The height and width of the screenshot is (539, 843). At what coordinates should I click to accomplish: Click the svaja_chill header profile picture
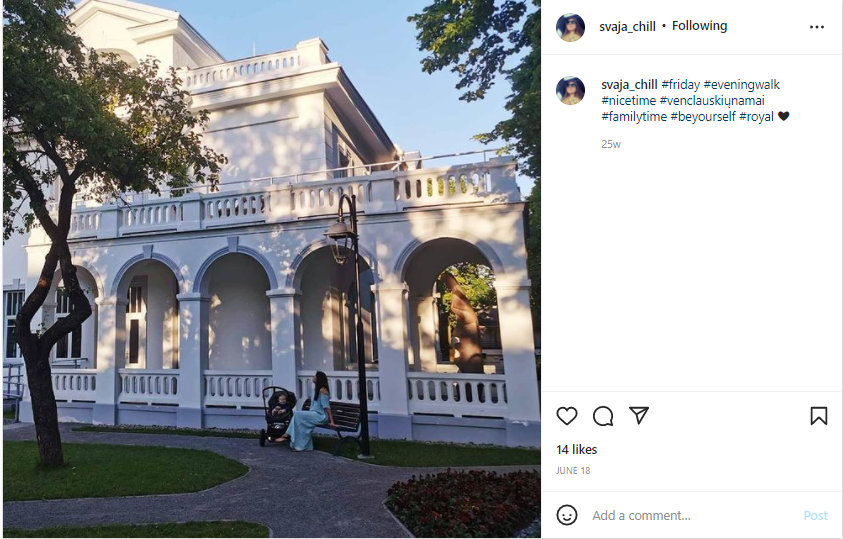(x=570, y=27)
